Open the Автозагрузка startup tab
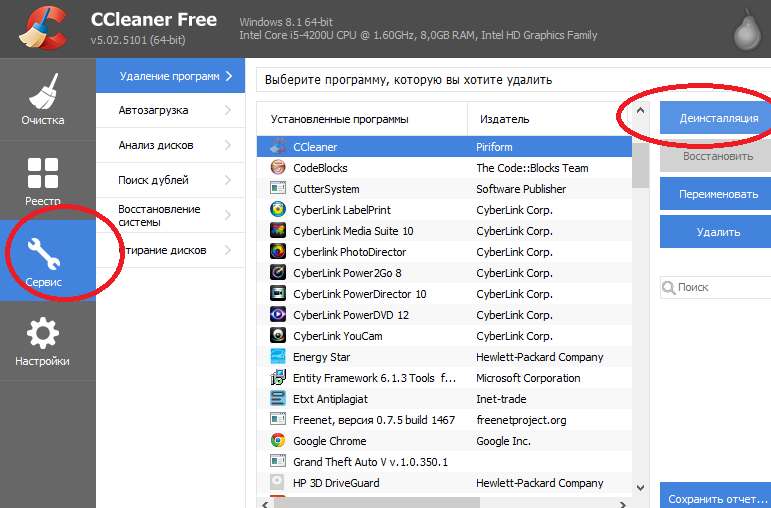Screen dimensions: 771x508 tap(170, 110)
